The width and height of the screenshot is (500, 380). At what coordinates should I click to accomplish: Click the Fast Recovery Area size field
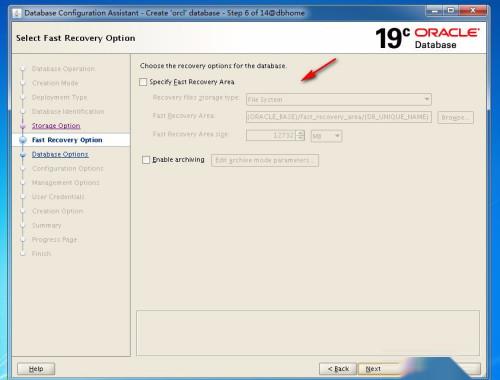pyautogui.click(x=271, y=136)
